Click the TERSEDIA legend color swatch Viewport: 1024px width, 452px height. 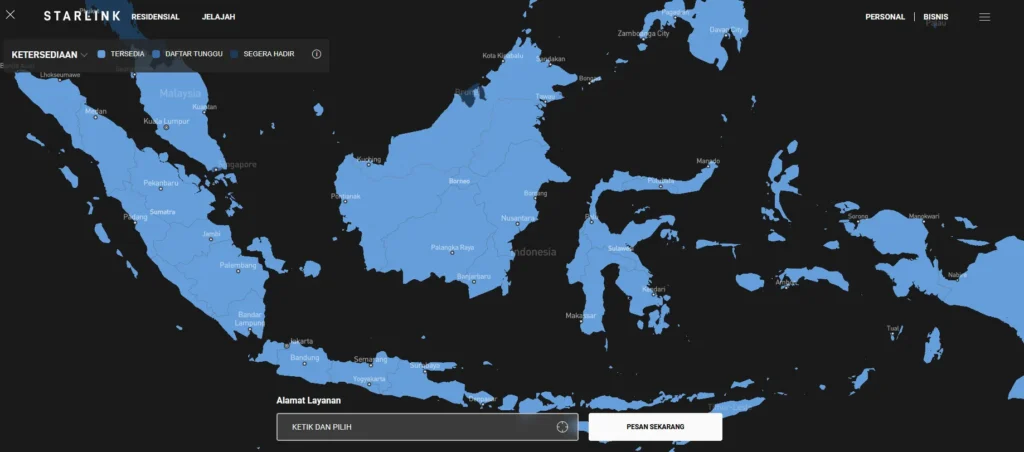102,54
